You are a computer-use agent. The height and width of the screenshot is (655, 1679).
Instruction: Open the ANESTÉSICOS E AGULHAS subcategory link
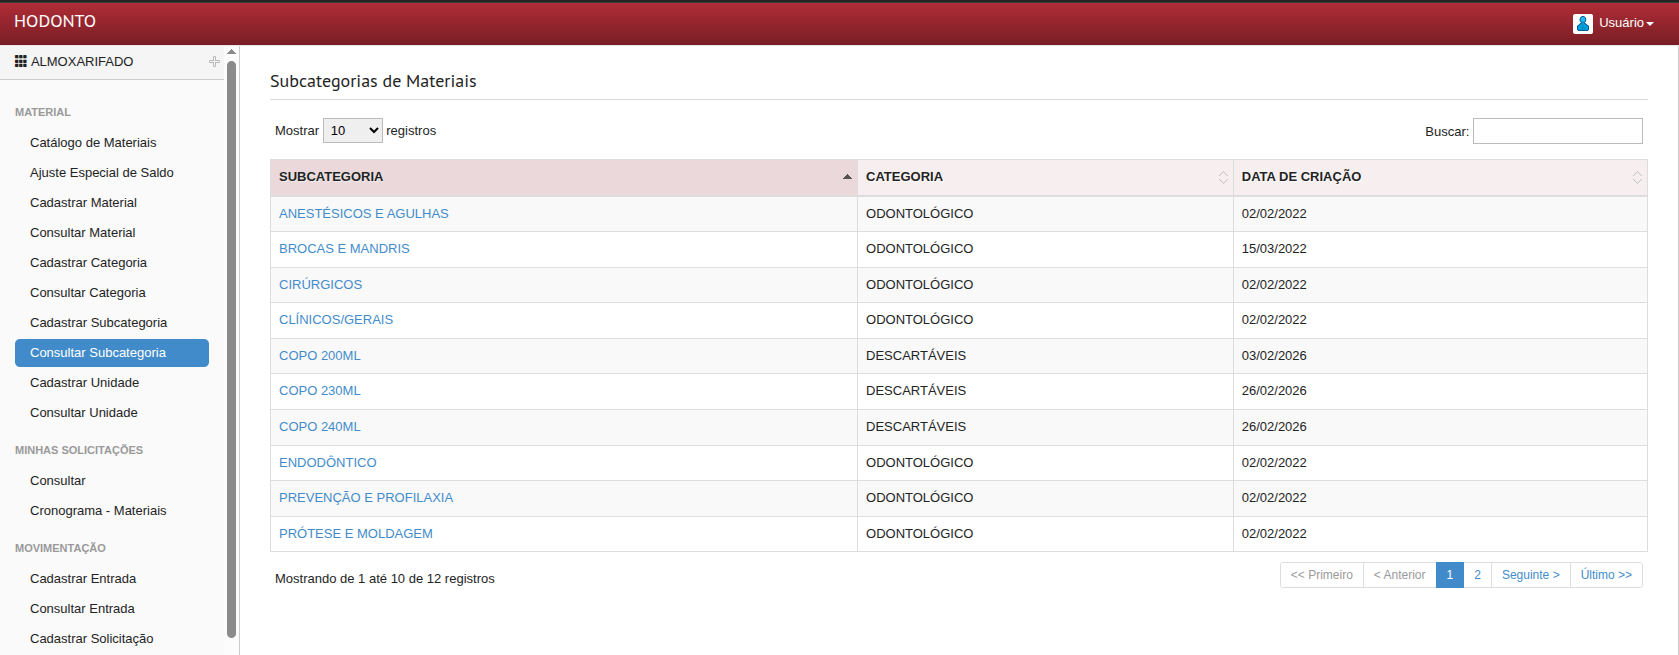(x=363, y=214)
